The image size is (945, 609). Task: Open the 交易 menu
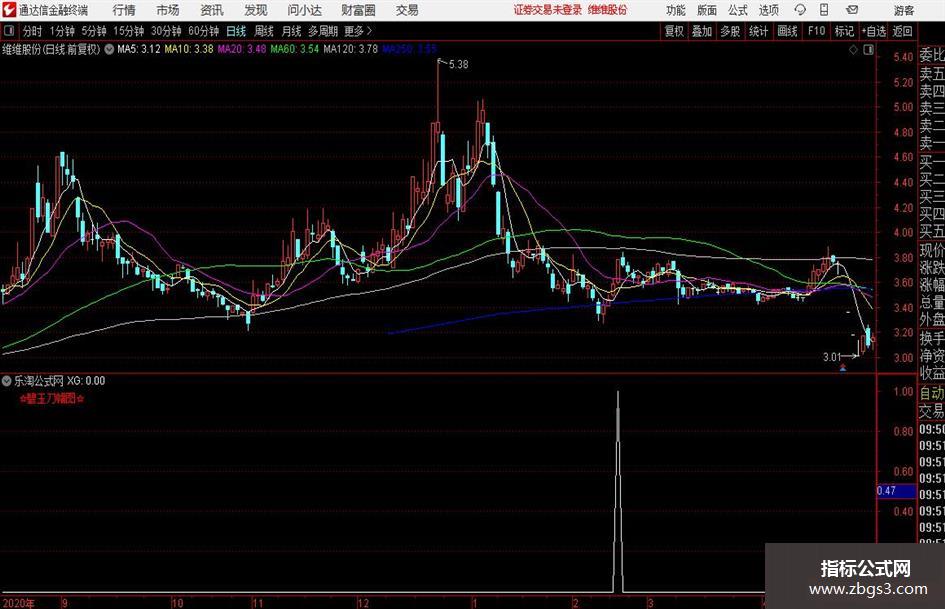(407, 10)
